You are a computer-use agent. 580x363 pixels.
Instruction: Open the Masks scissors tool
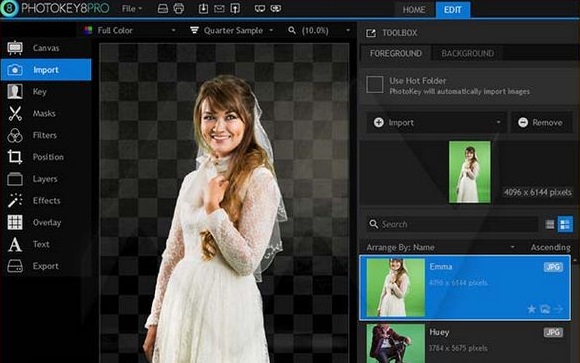coord(46,113)
